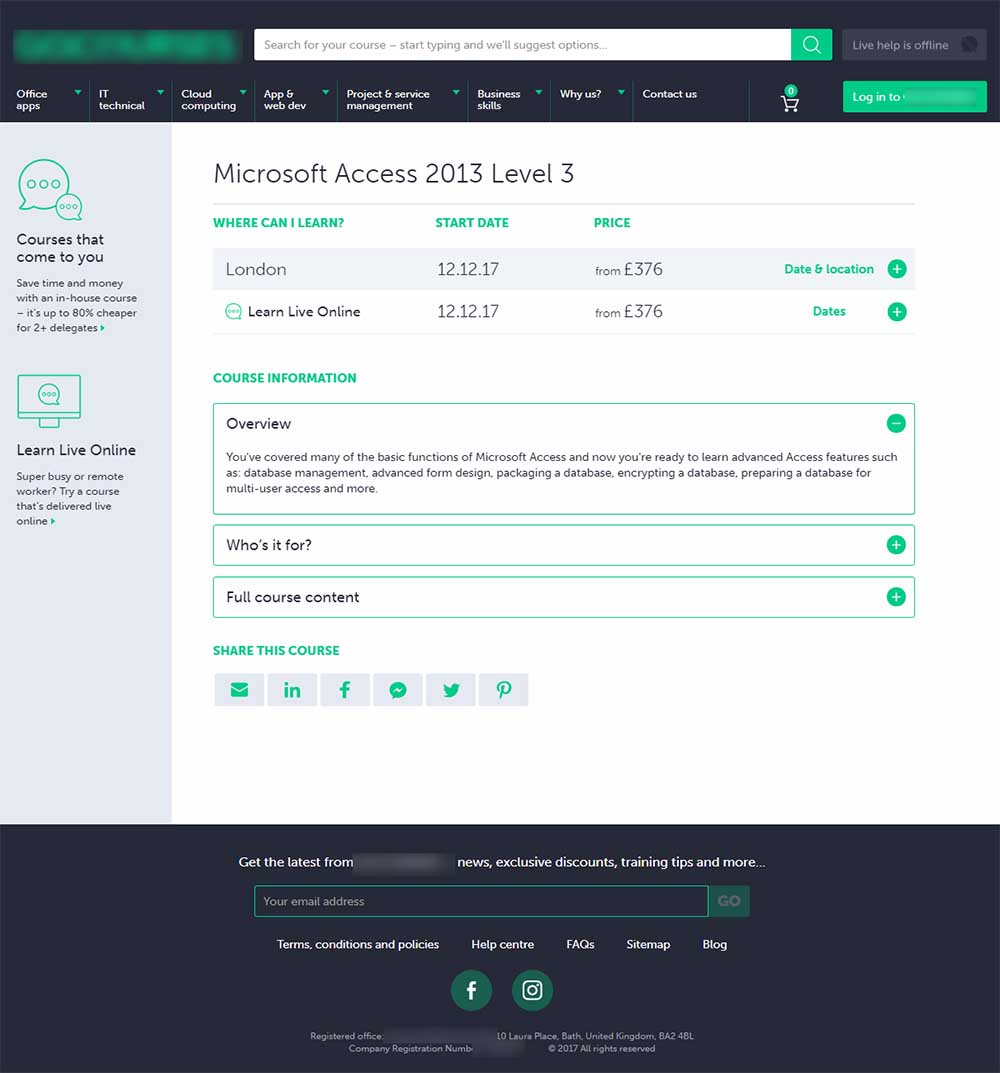
Task: Click the GO subscribe button
Action: pyautogui.click(x=729, y=901)
